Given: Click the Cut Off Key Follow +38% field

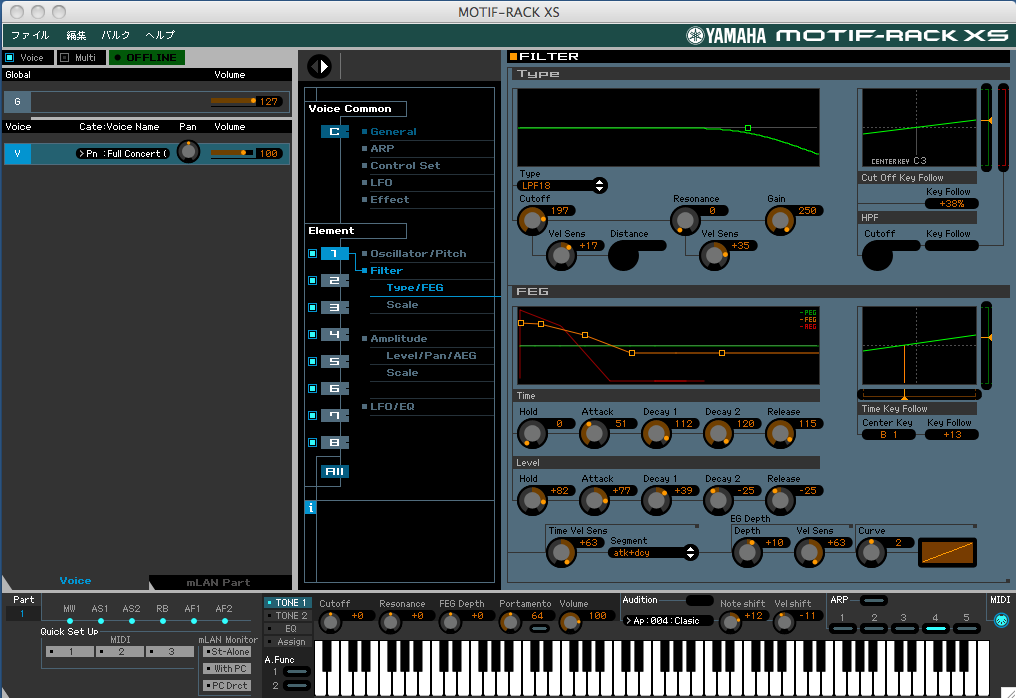Looking at the screenshot, I should pyautogui.click(x=951, y=204).
